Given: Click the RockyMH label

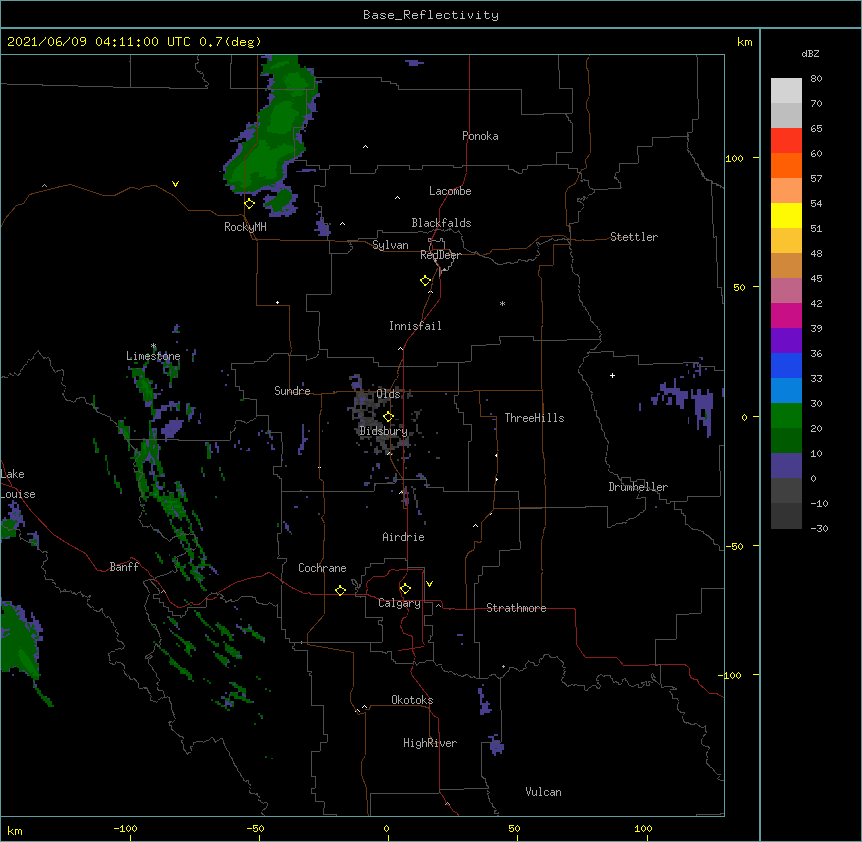Looking at the screenshot, I should pyautogui.click(x=245, y=227).
